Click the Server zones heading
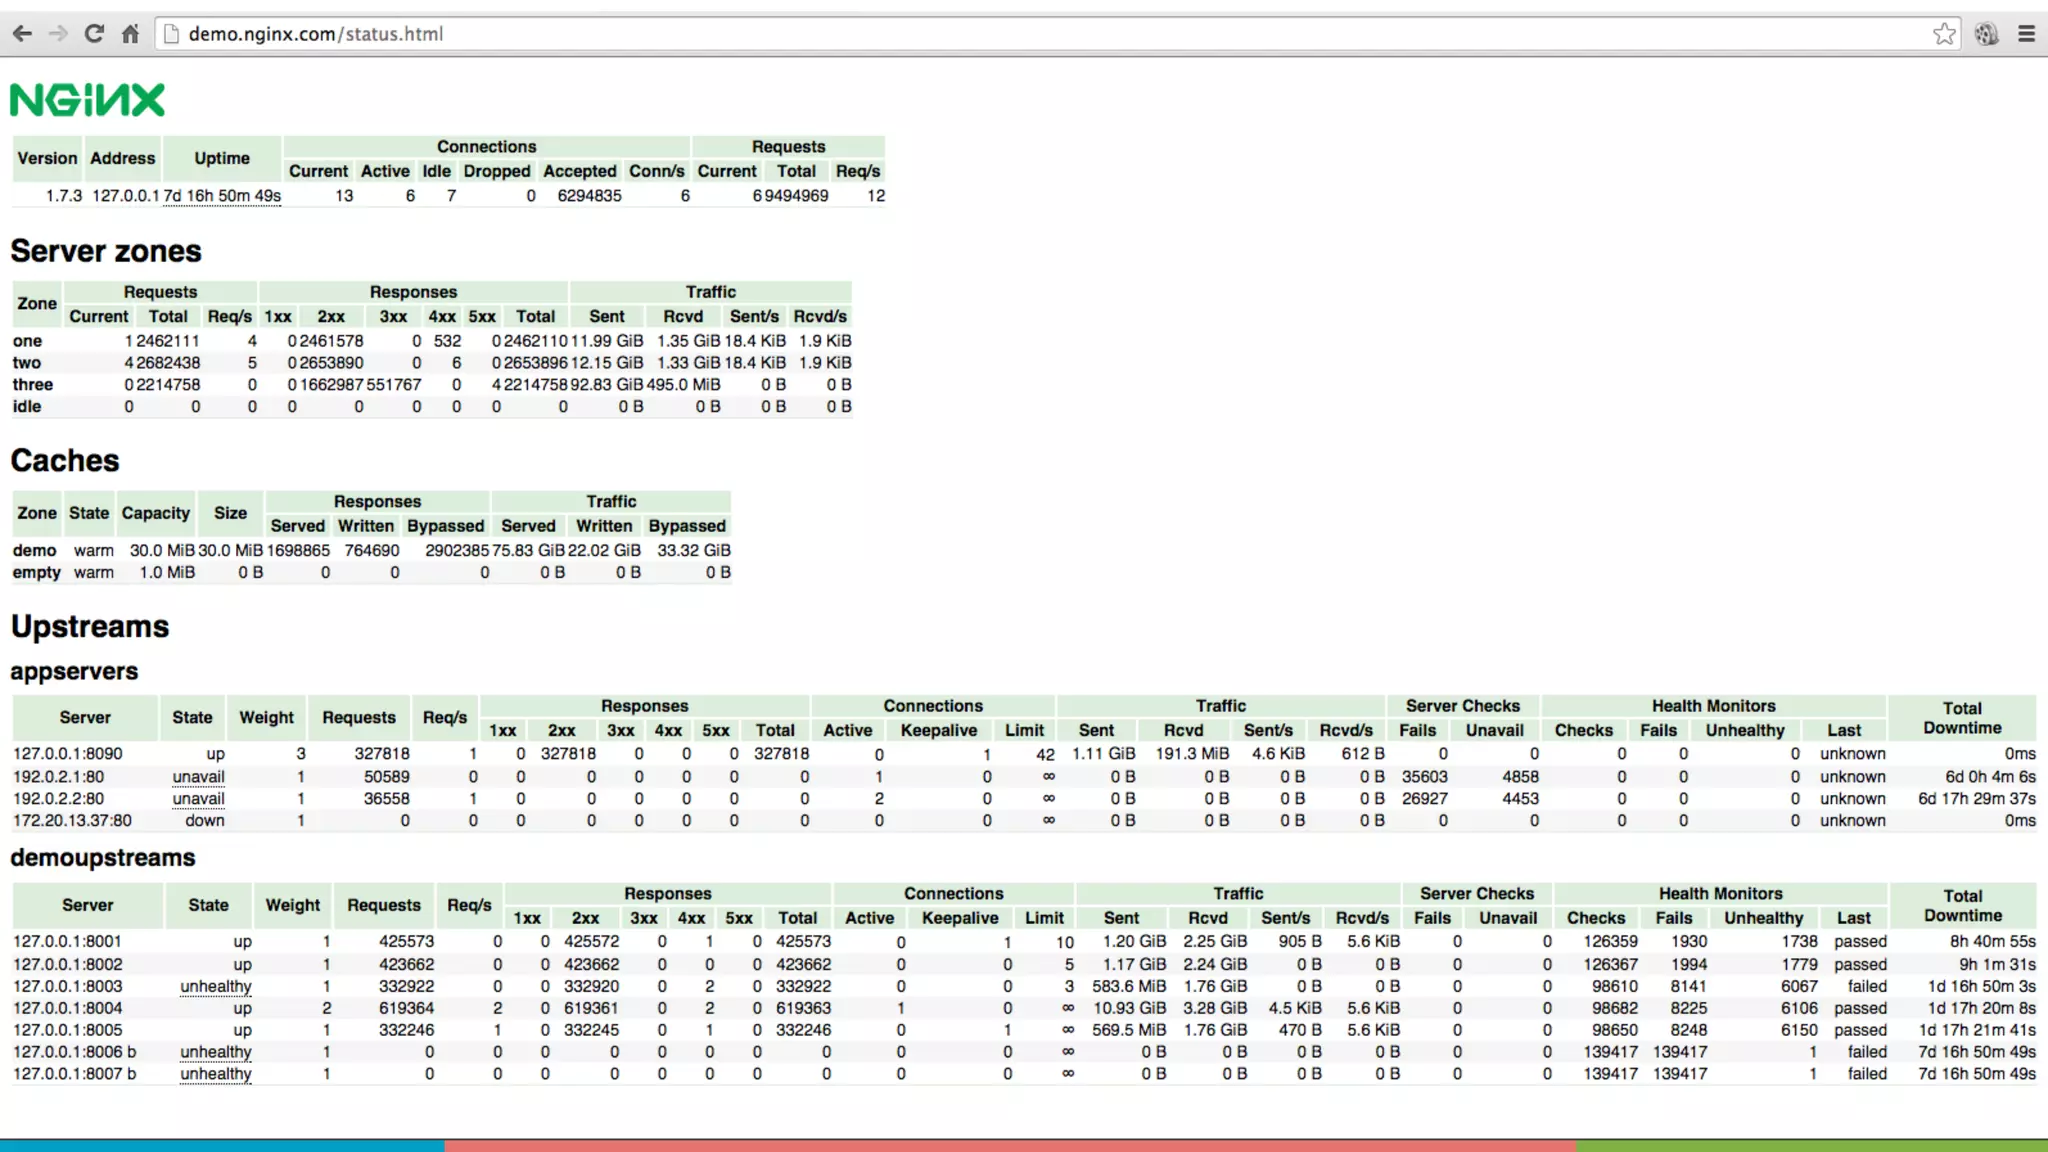The width and height of the screenshot is (2048, 1152). point(106,251)
